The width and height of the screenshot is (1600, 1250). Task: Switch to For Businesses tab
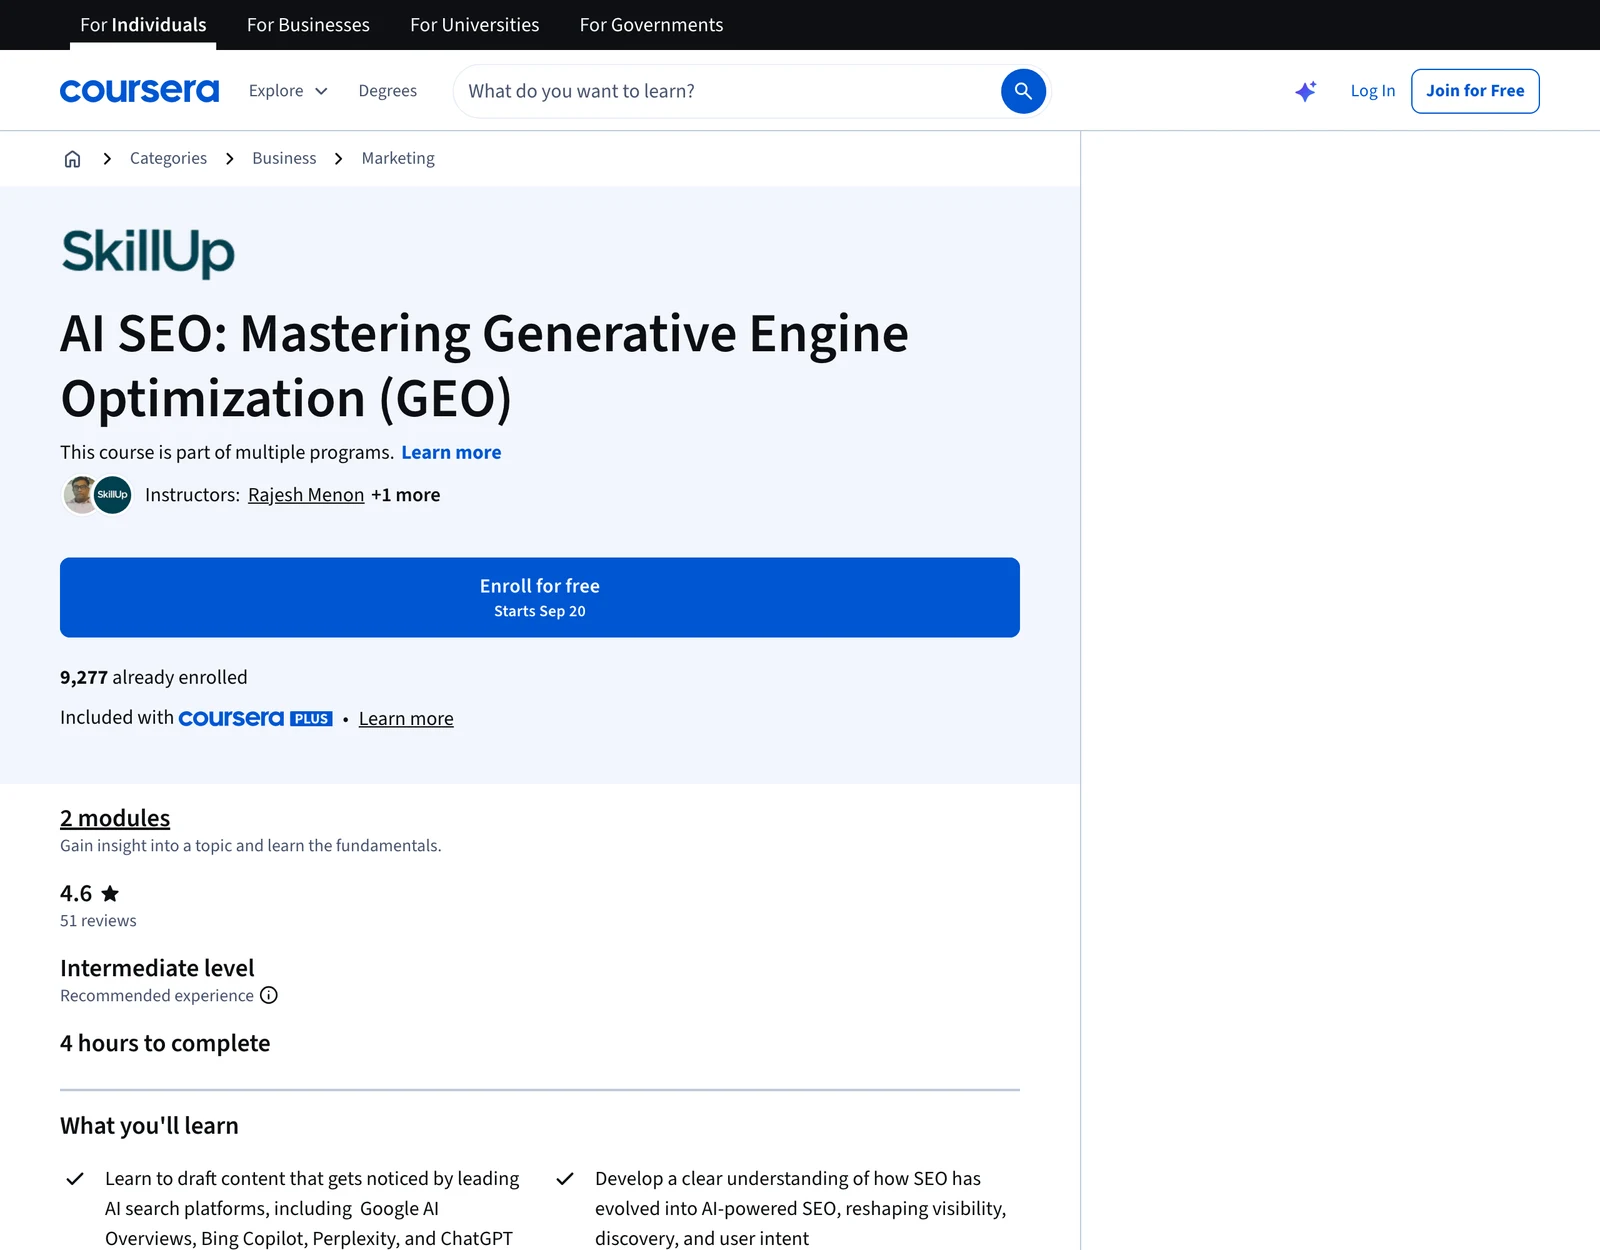point(308,25)
